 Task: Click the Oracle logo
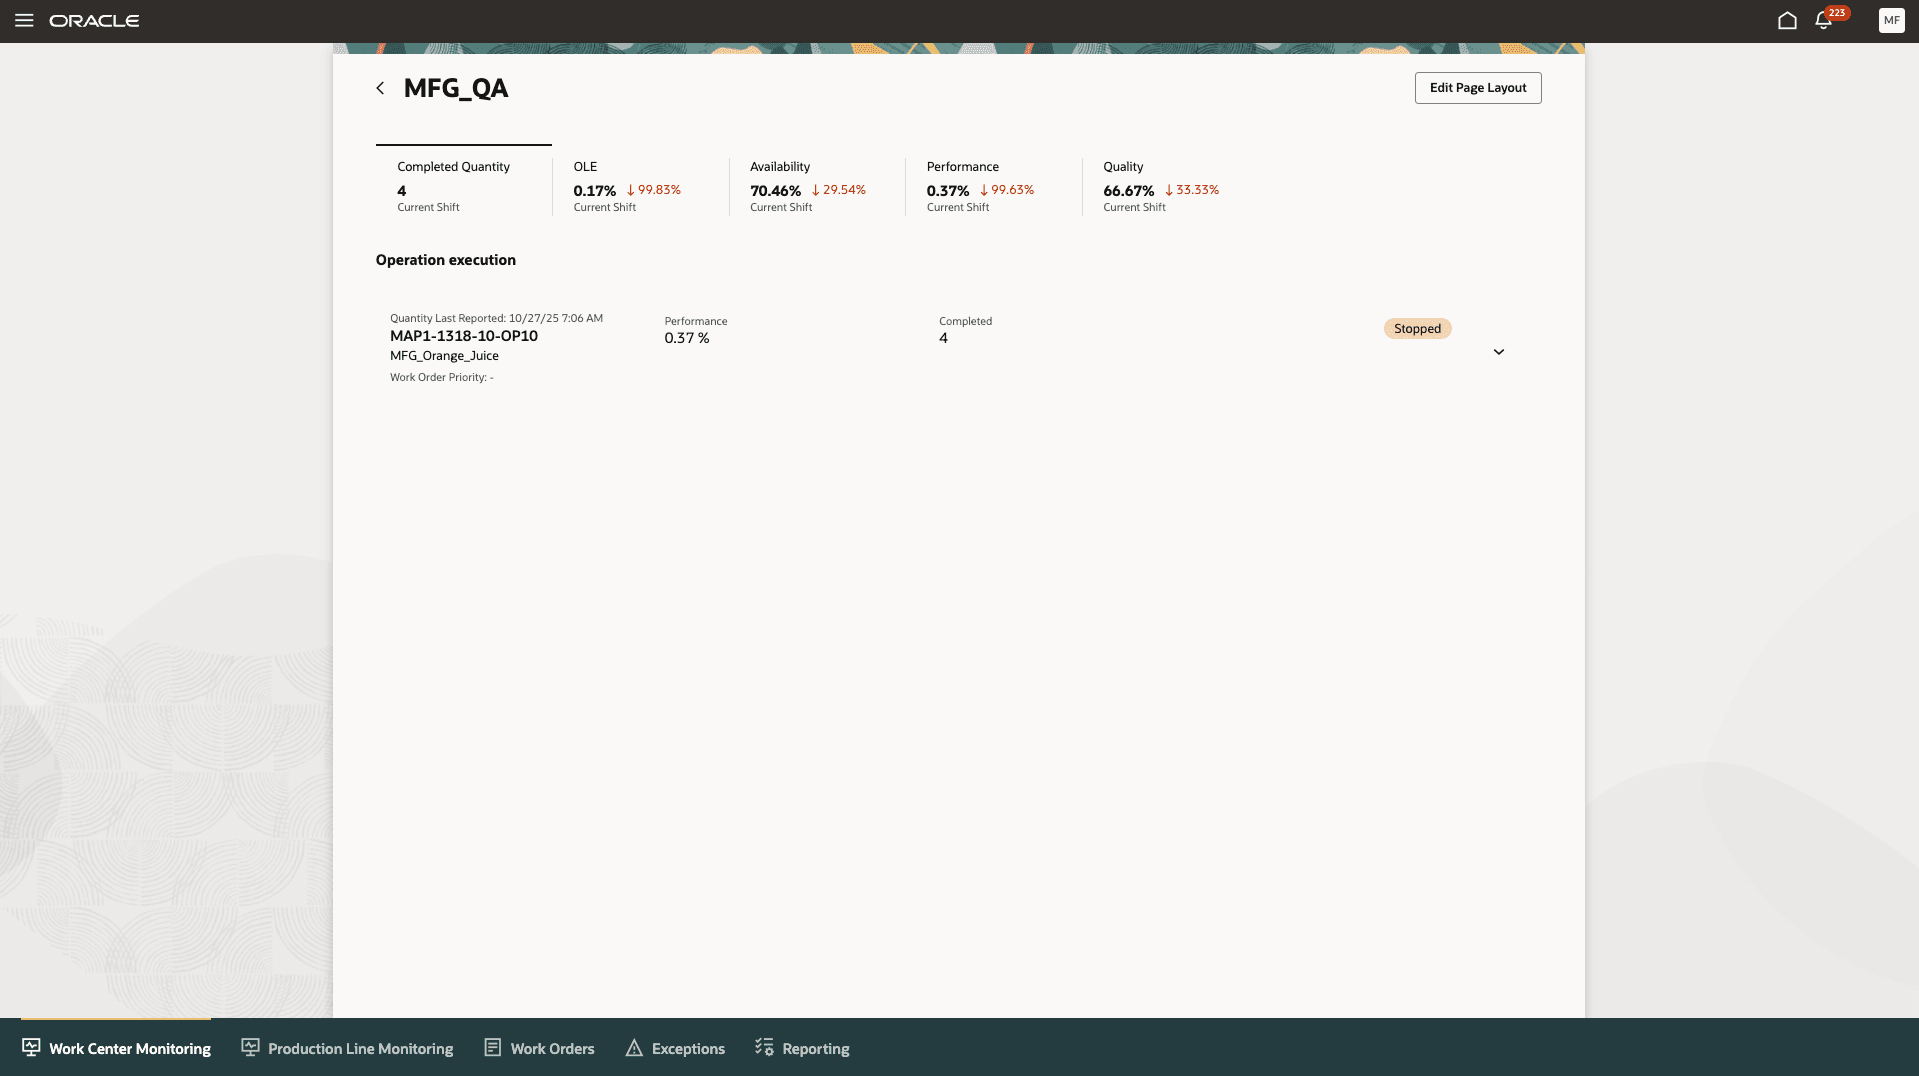pyautogui.click(x=95, y=20)
